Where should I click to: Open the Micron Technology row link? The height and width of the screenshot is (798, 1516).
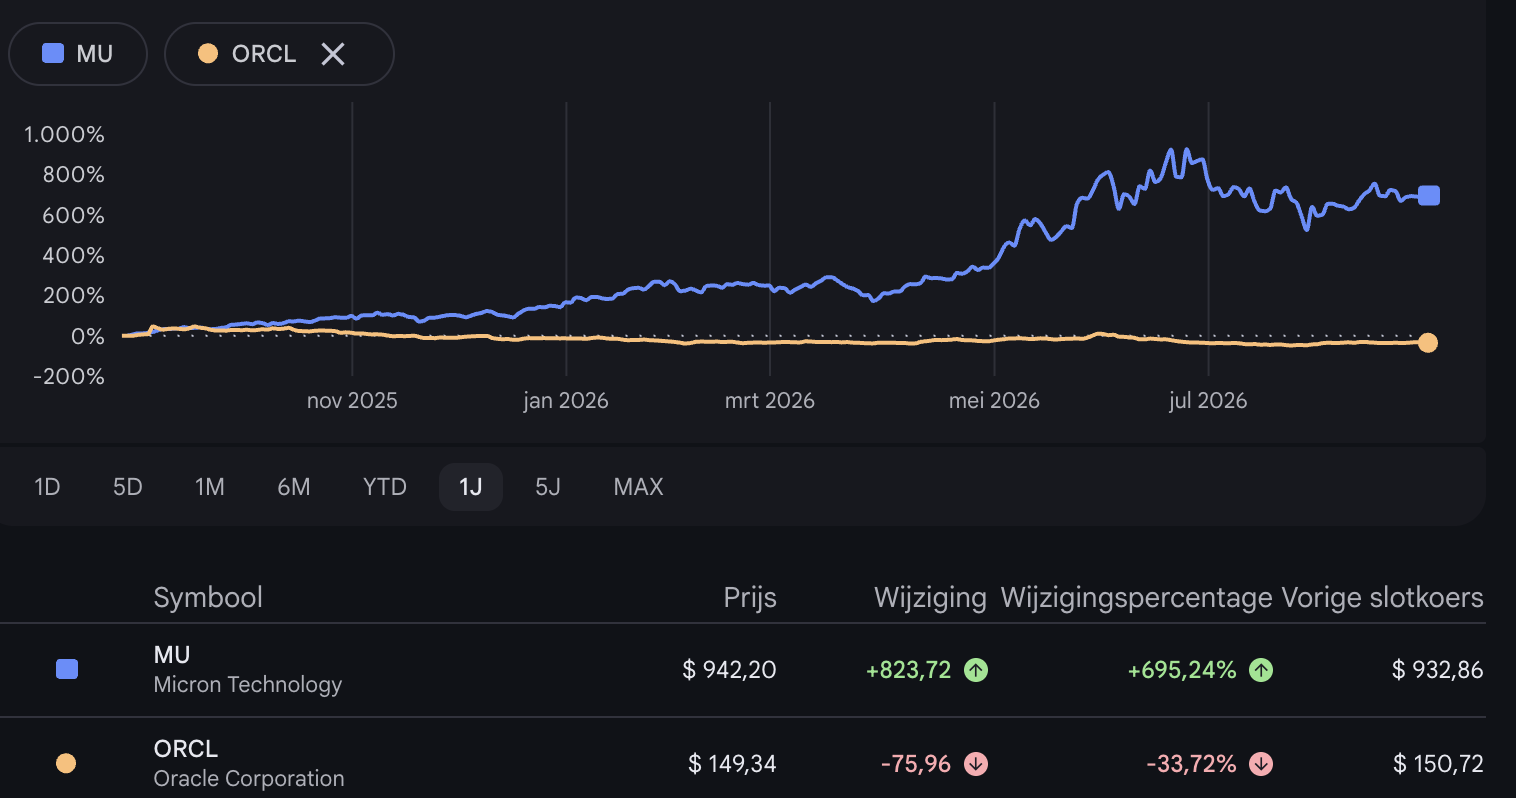[742, 670]
